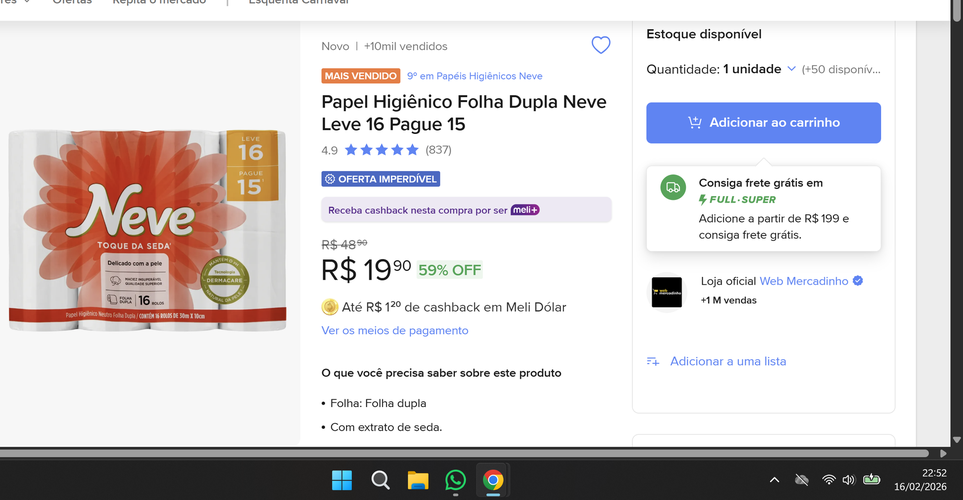Click the list-plus icon beside Adicionar a uma lista

653,362
